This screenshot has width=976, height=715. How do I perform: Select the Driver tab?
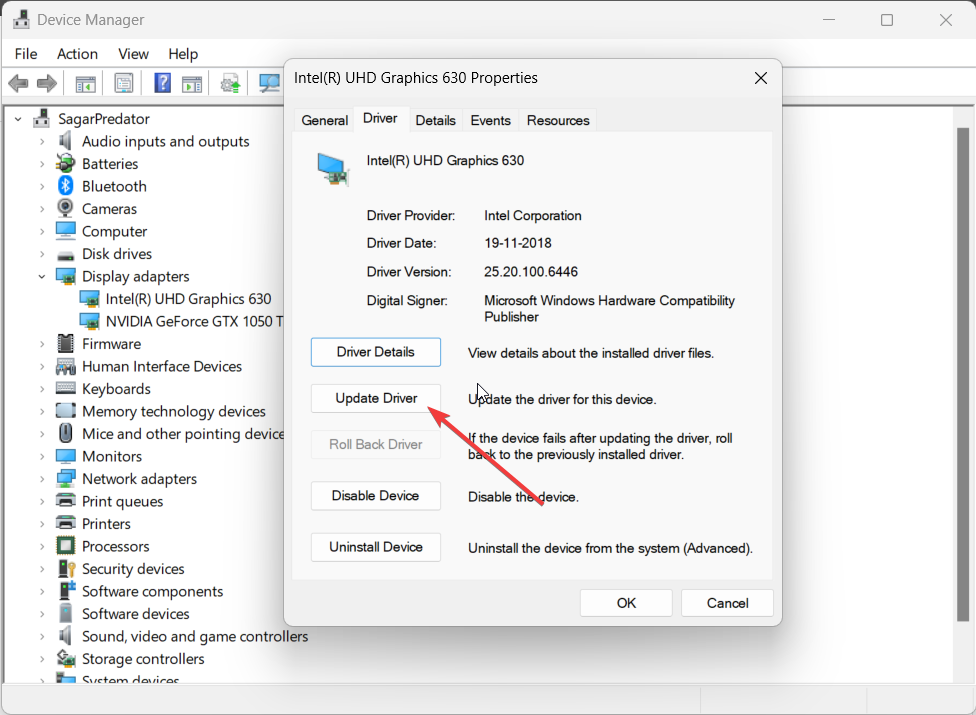point(380,118)
